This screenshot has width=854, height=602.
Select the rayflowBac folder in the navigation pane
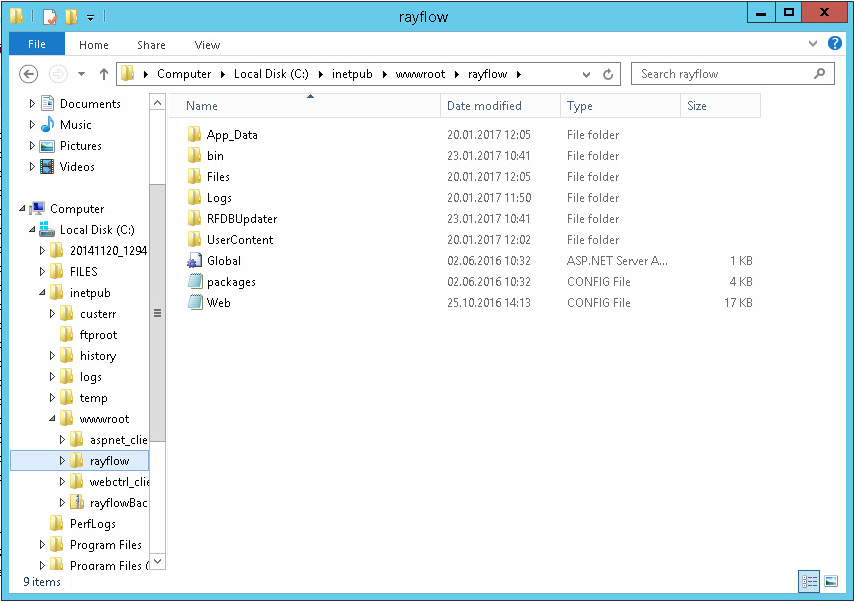click(x=119, y=502)
